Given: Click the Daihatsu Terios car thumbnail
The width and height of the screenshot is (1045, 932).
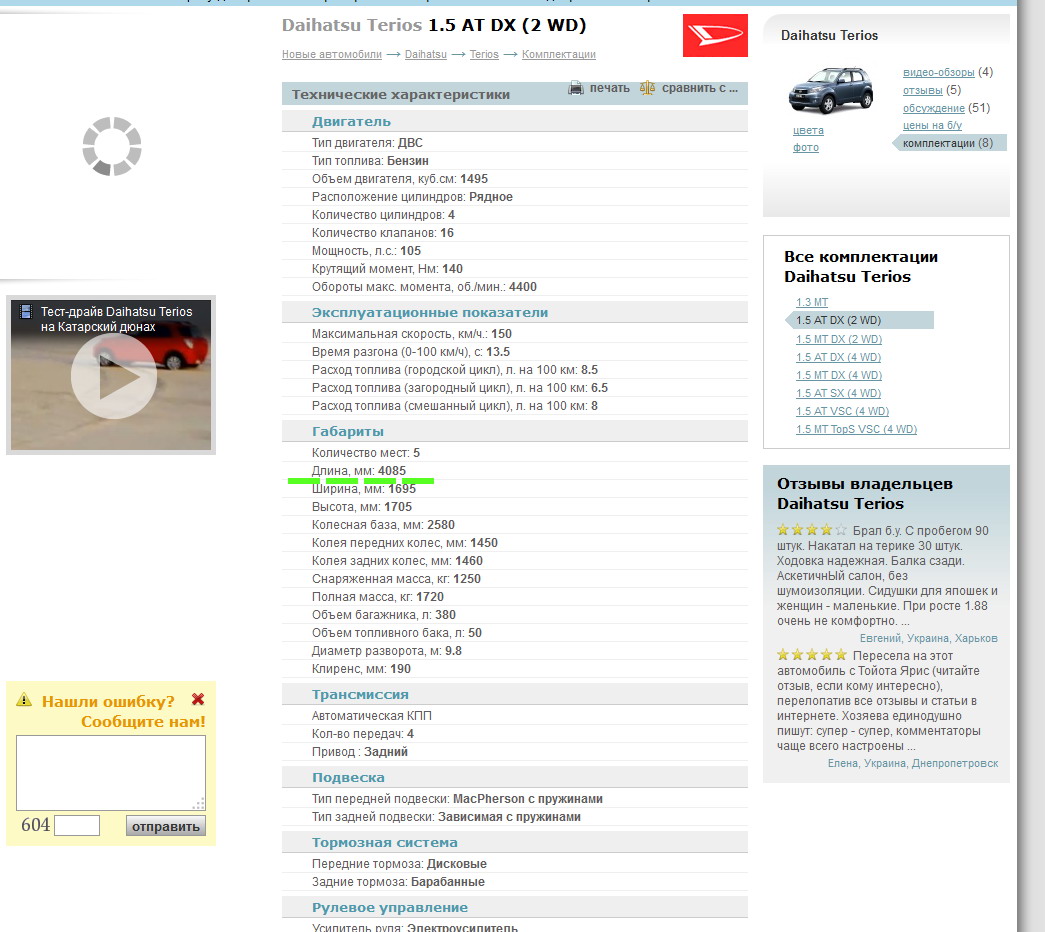Looking at the screenshot, I should click(x=830, y=92).
